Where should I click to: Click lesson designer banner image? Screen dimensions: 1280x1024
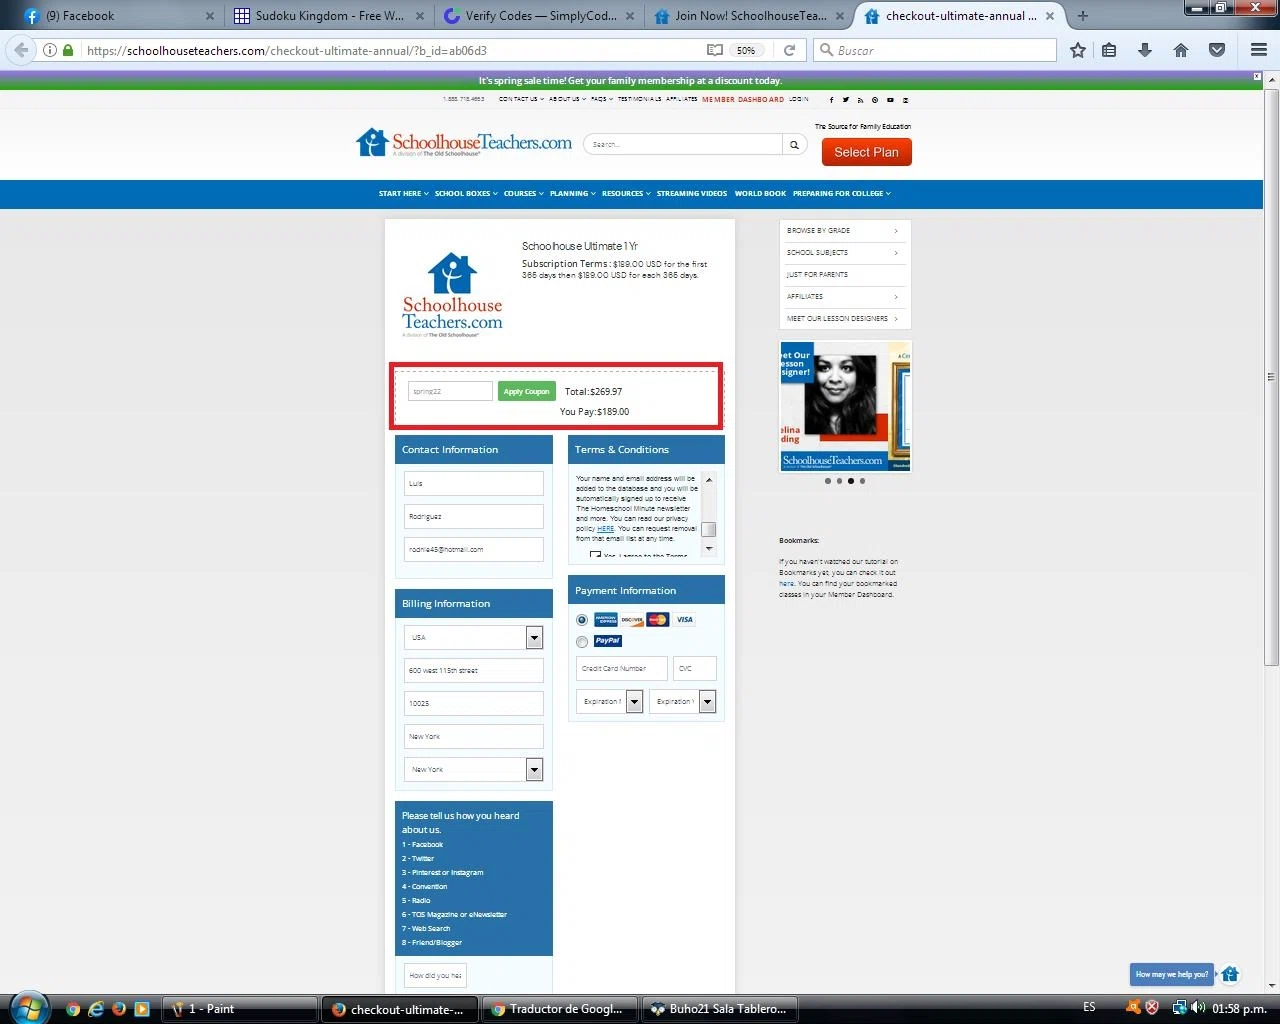coord(845,406)
